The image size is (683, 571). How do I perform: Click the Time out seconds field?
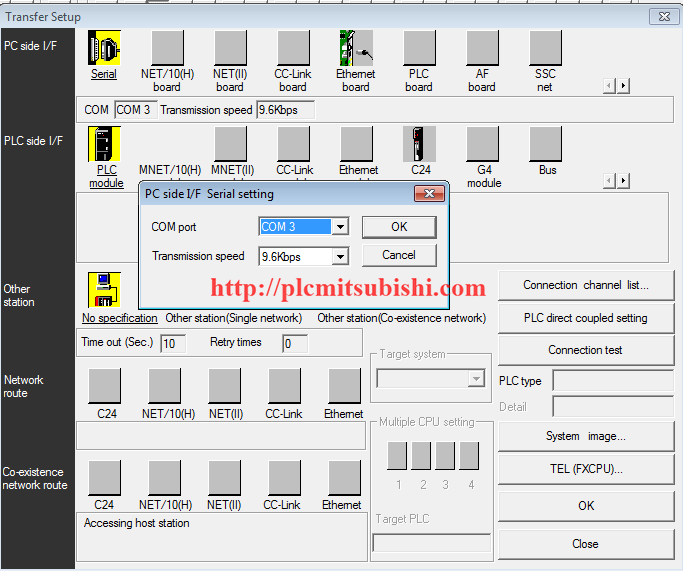tap(173, 344)
